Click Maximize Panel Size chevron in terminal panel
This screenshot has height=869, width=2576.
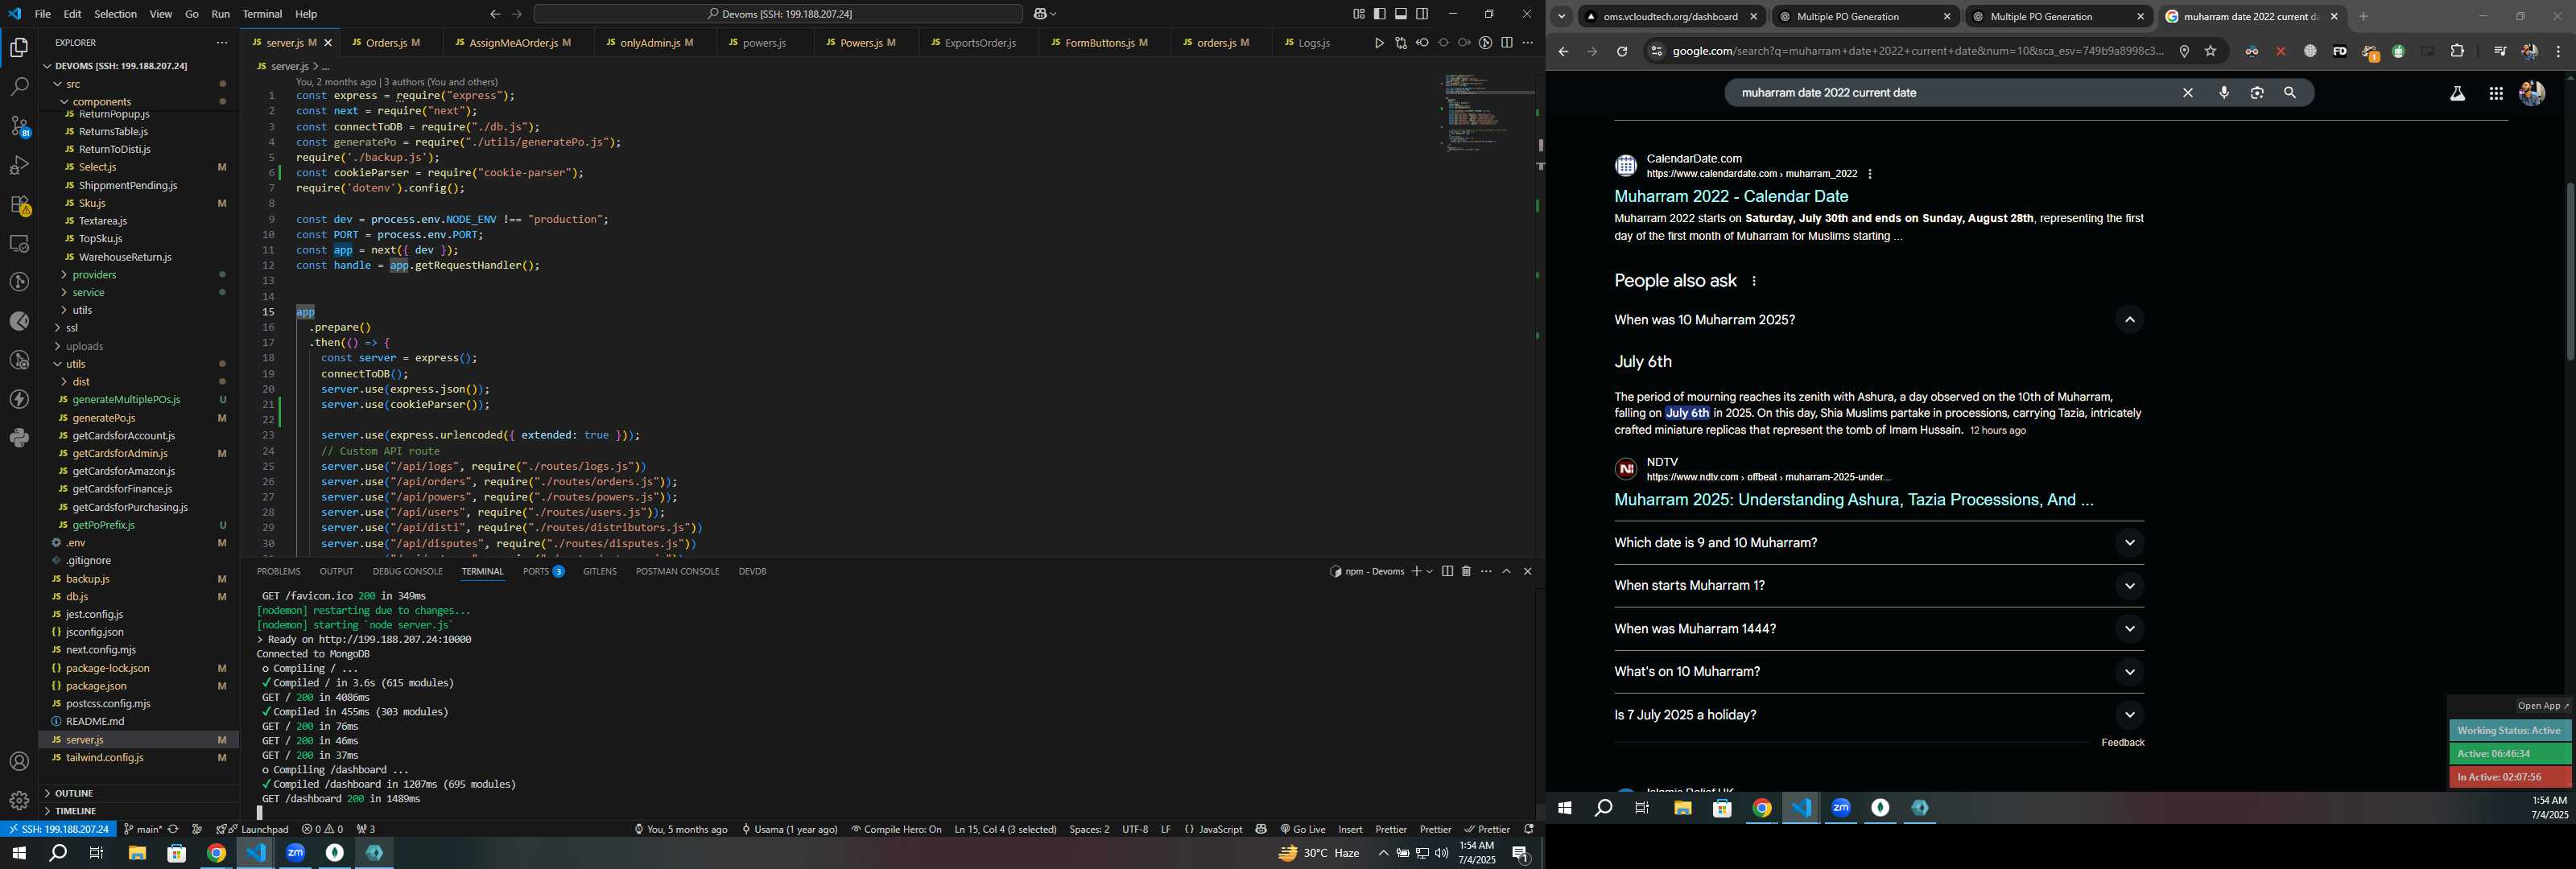(x=1506, y=571)
